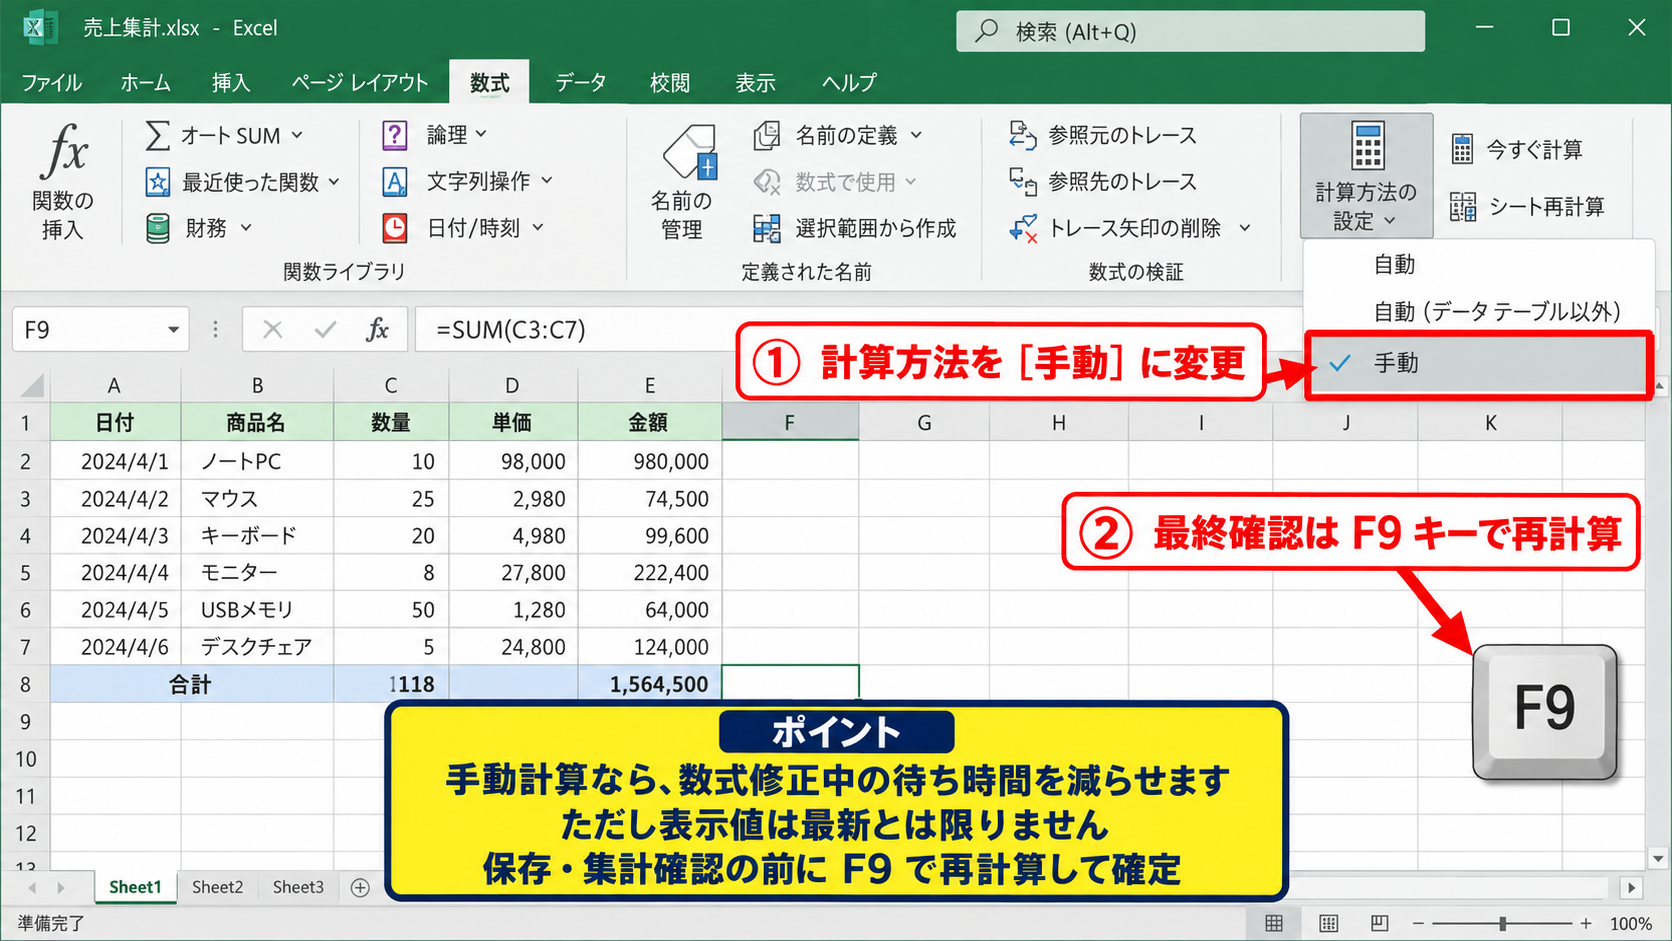Select 手動 calculation option

(x=1478, y=364)
